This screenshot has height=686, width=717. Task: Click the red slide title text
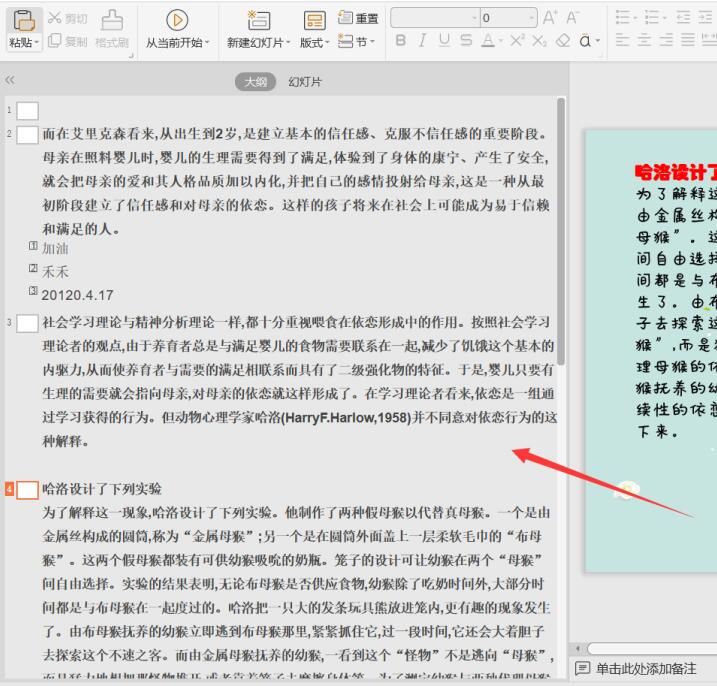(x=675, y=172)
